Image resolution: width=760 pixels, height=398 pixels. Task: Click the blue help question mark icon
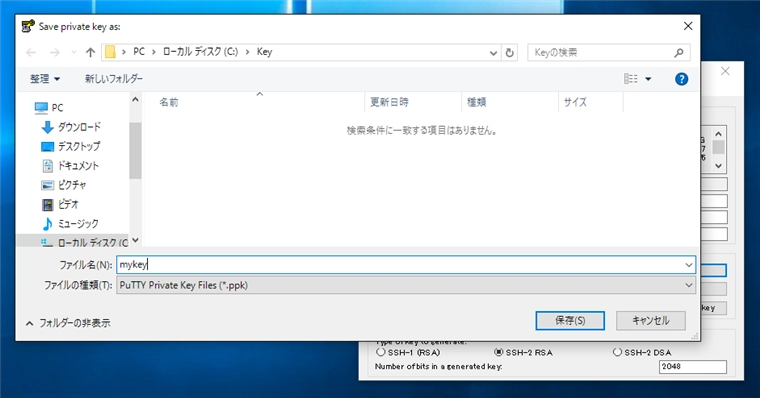tap(681, 79)
